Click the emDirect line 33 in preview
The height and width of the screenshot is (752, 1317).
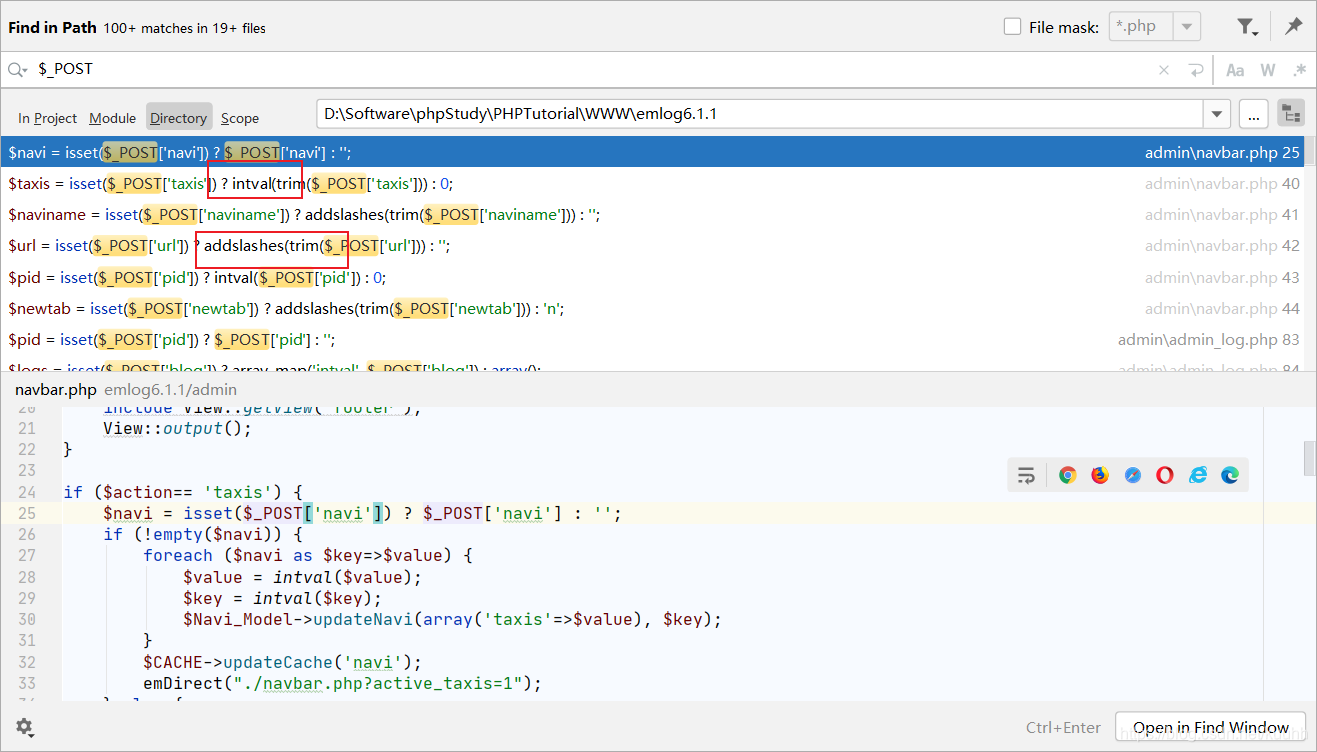[341, 683]
